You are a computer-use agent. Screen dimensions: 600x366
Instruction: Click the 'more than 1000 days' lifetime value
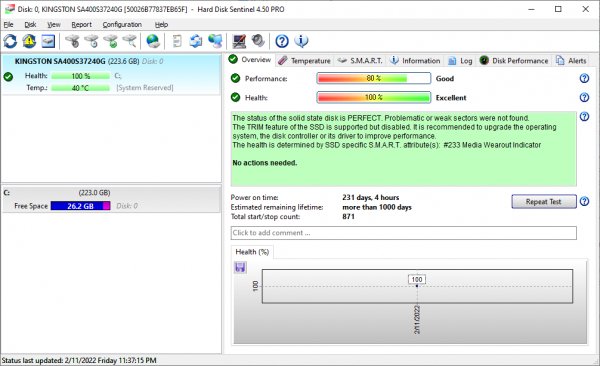(377, 207)
